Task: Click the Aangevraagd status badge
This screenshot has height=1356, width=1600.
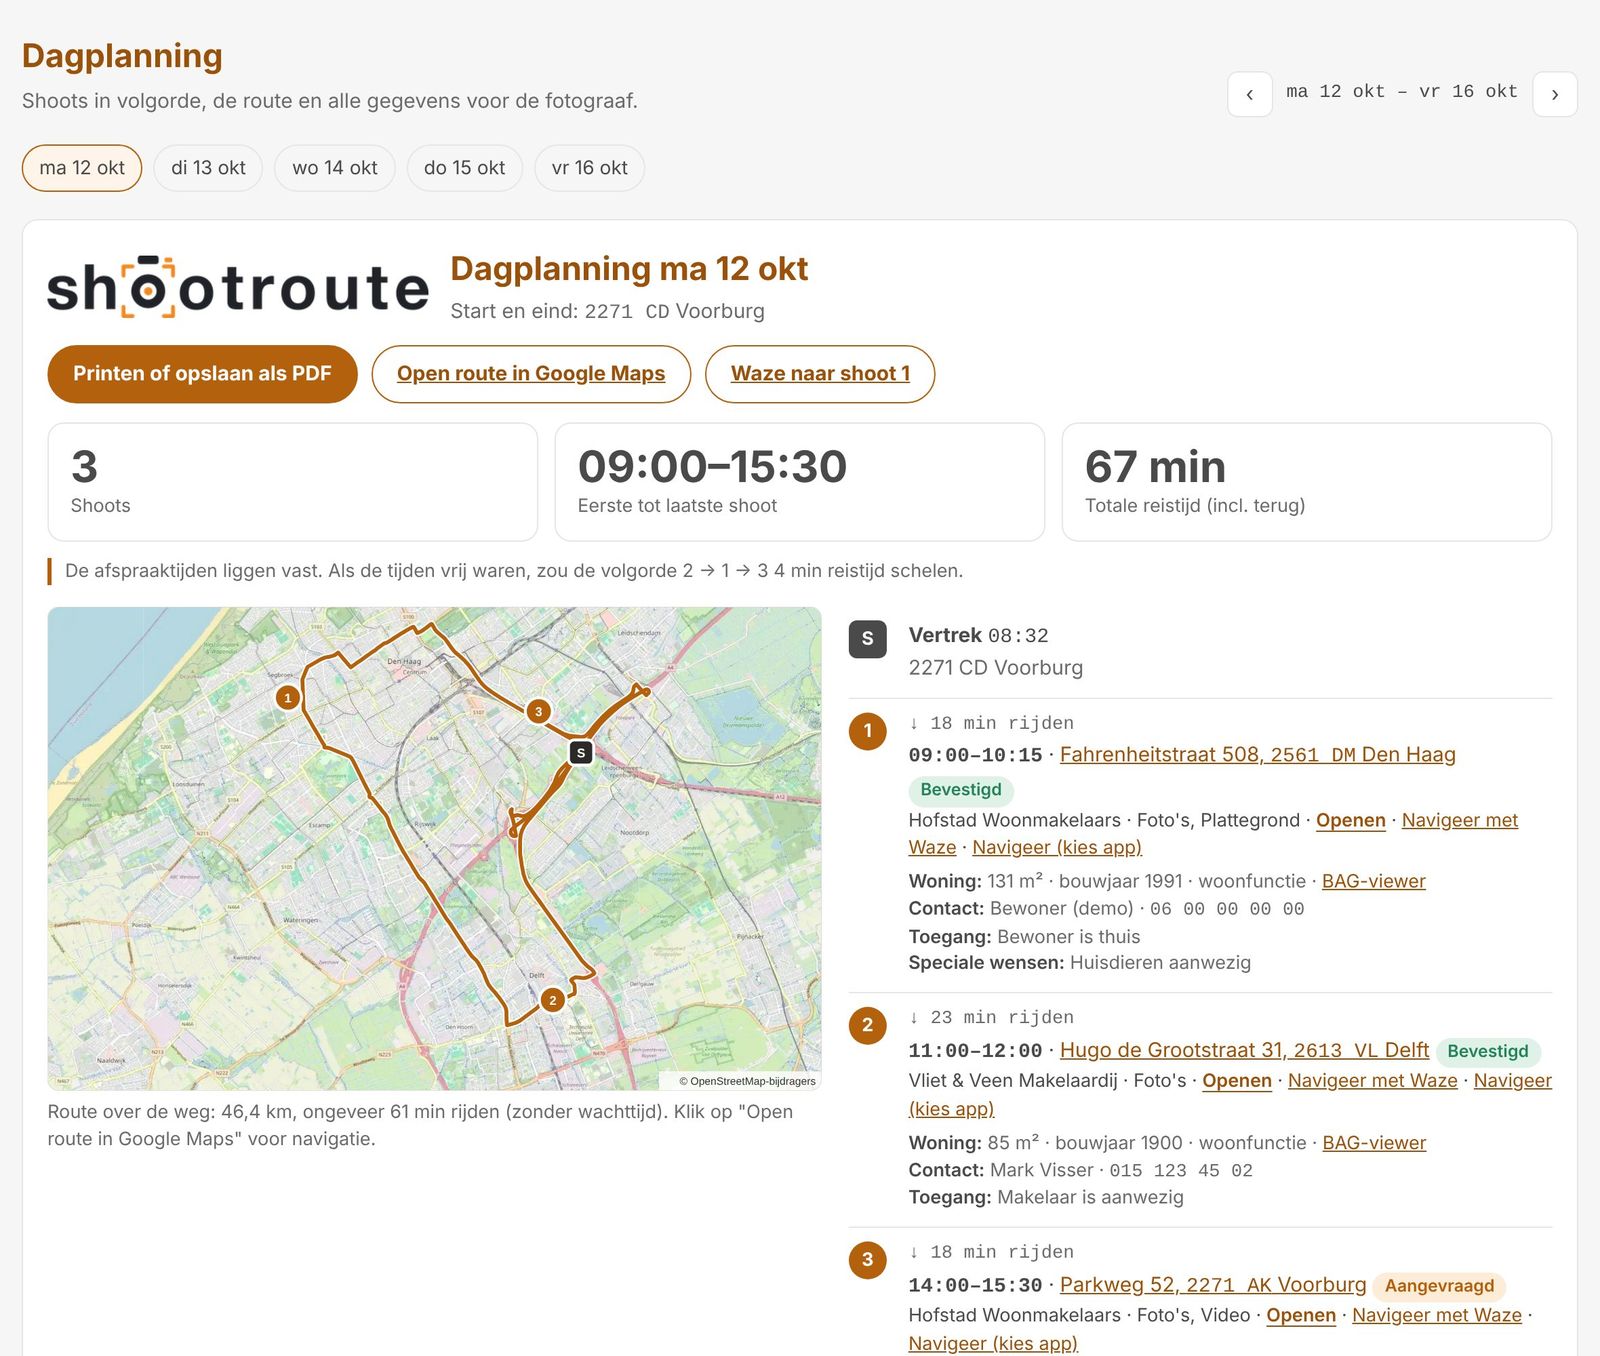Action: [1439, 1286]
